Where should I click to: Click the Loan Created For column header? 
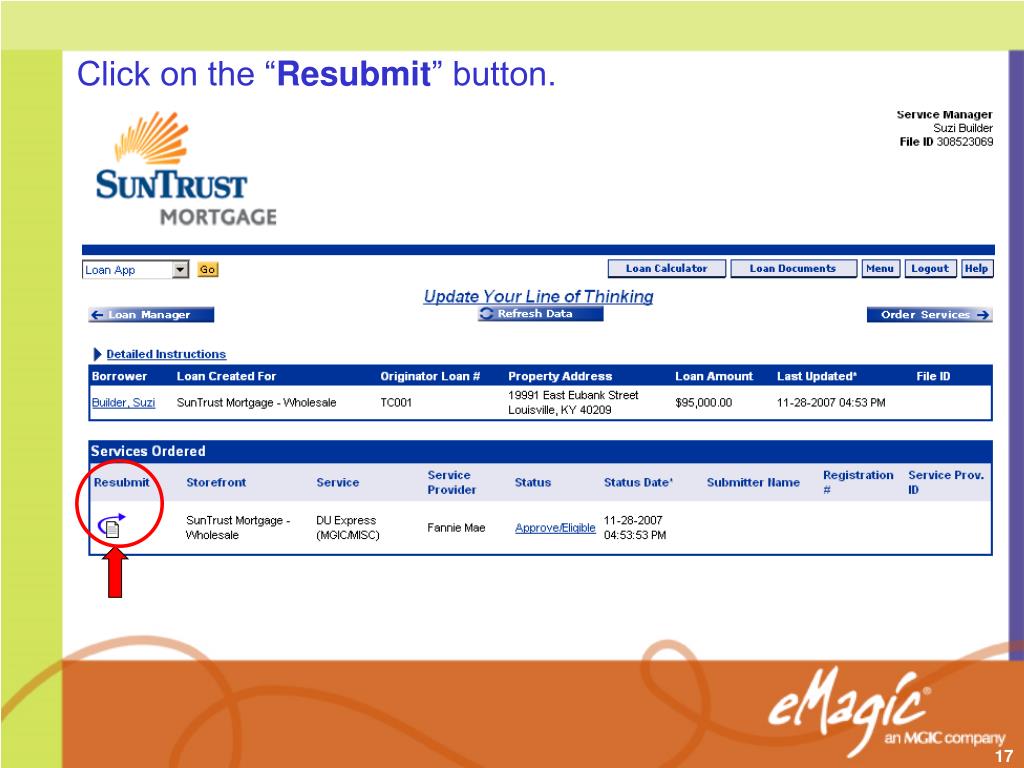pyautogui.click(x=227, y=376)
